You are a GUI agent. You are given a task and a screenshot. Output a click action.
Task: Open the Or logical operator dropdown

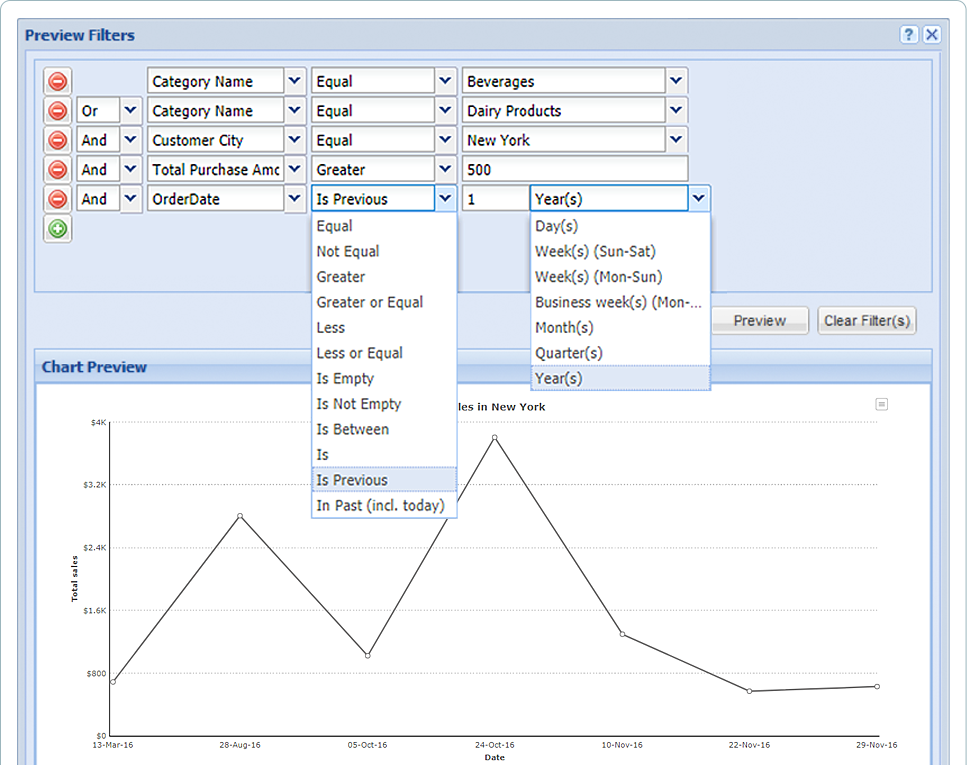pos(130,111)
